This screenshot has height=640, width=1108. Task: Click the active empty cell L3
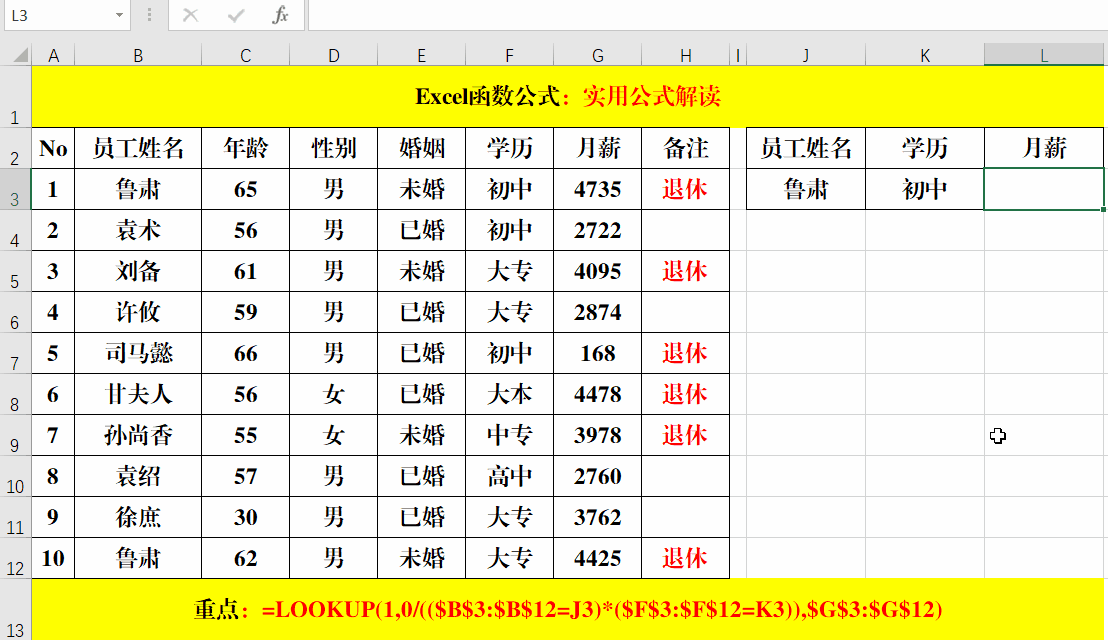point(1044,189)
